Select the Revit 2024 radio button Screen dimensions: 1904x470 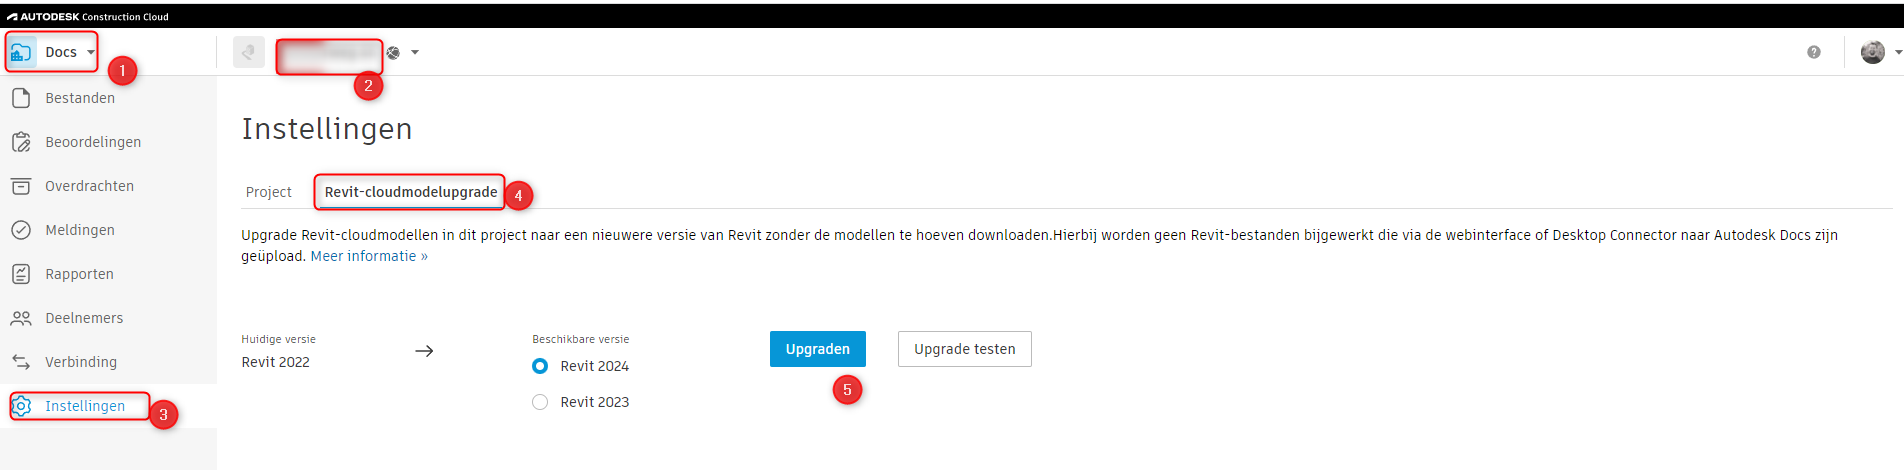tap(540, 366)
